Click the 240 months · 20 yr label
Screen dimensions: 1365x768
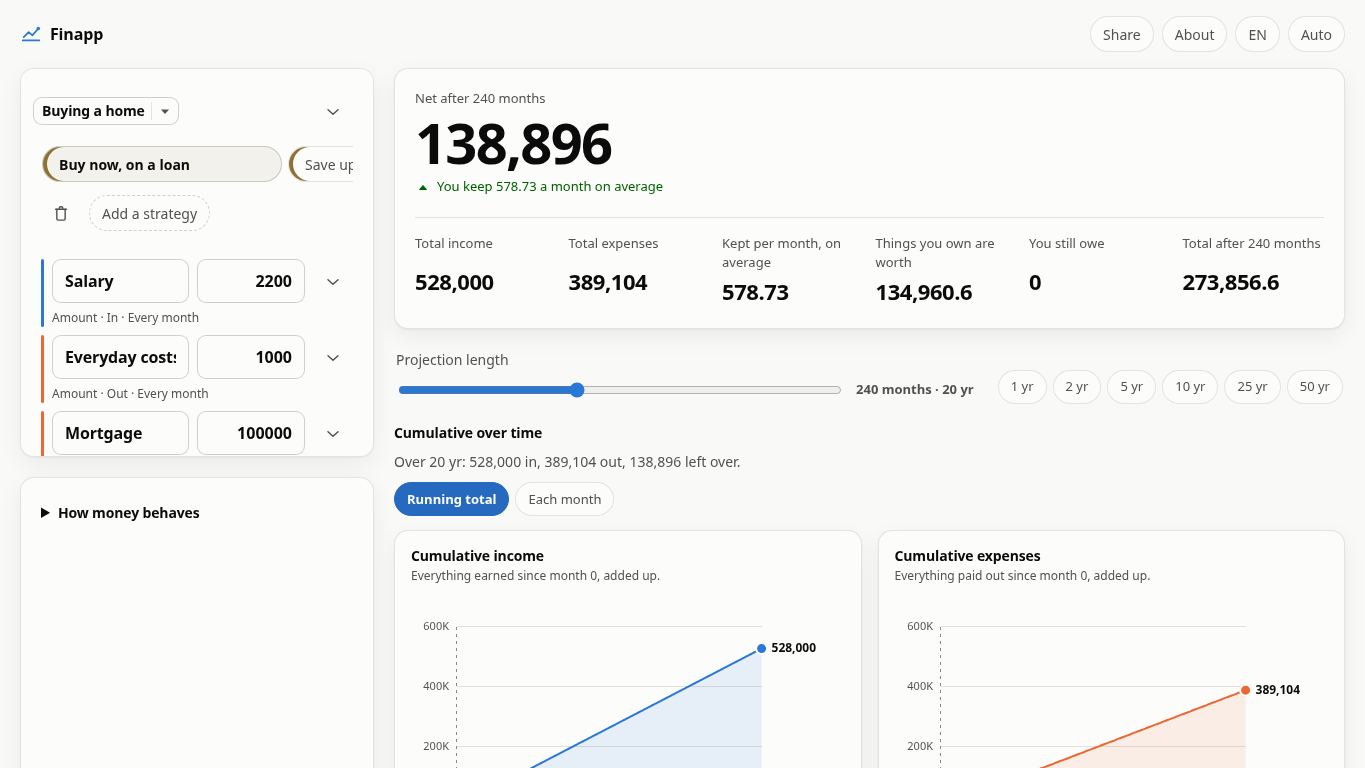[x=914, y=389]
